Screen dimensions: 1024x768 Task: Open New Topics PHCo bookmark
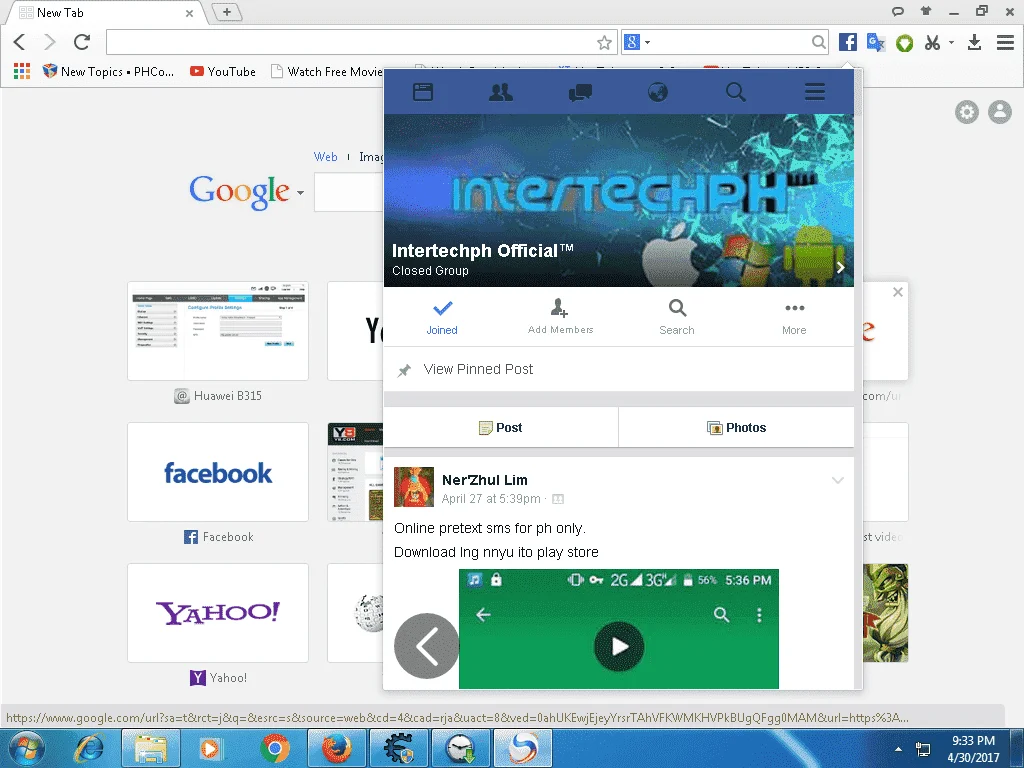click(x=108, y=71)
